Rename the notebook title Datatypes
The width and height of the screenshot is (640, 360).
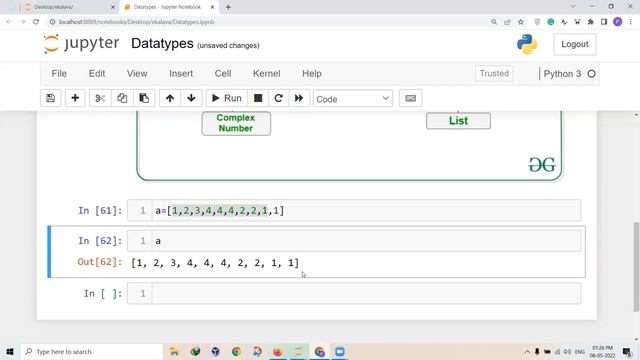162,43
